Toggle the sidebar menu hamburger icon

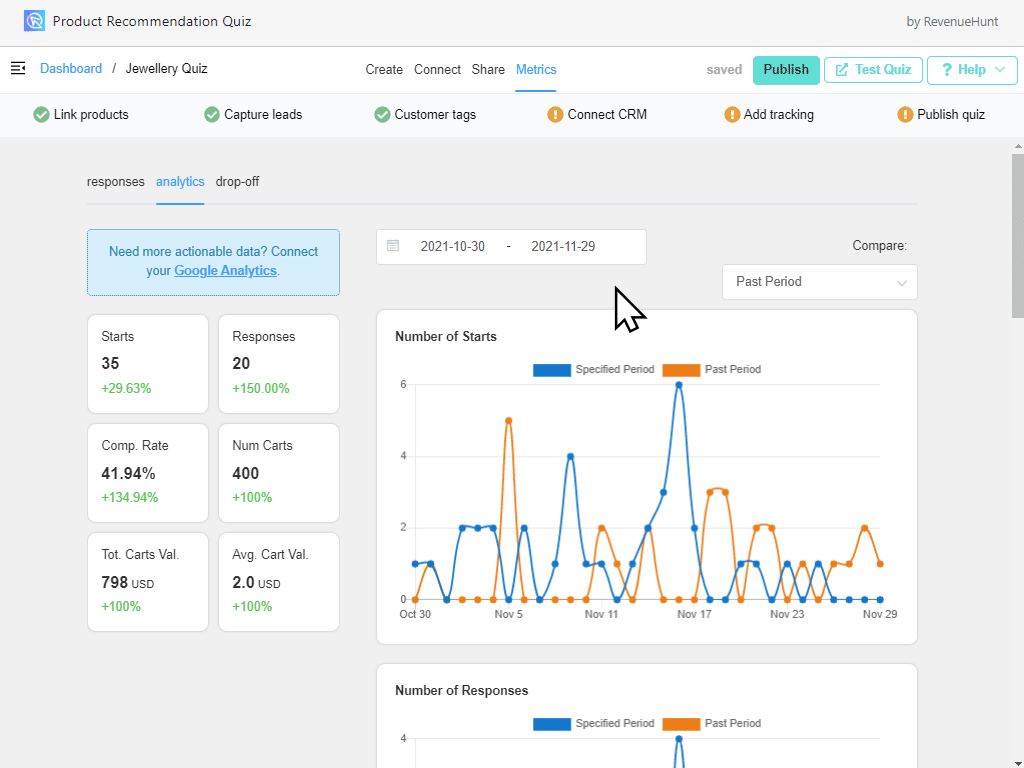(x=18, y=68)
